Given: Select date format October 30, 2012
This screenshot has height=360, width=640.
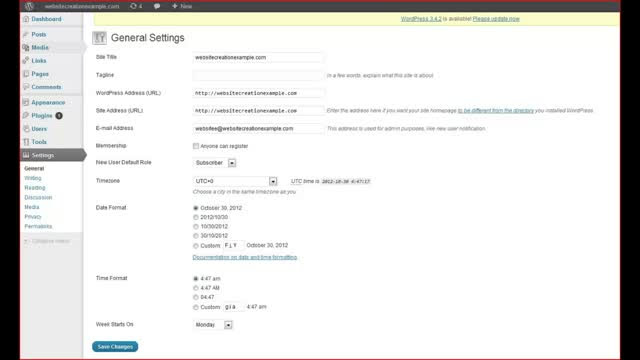Looking at the screenshot, I should 196,208.
